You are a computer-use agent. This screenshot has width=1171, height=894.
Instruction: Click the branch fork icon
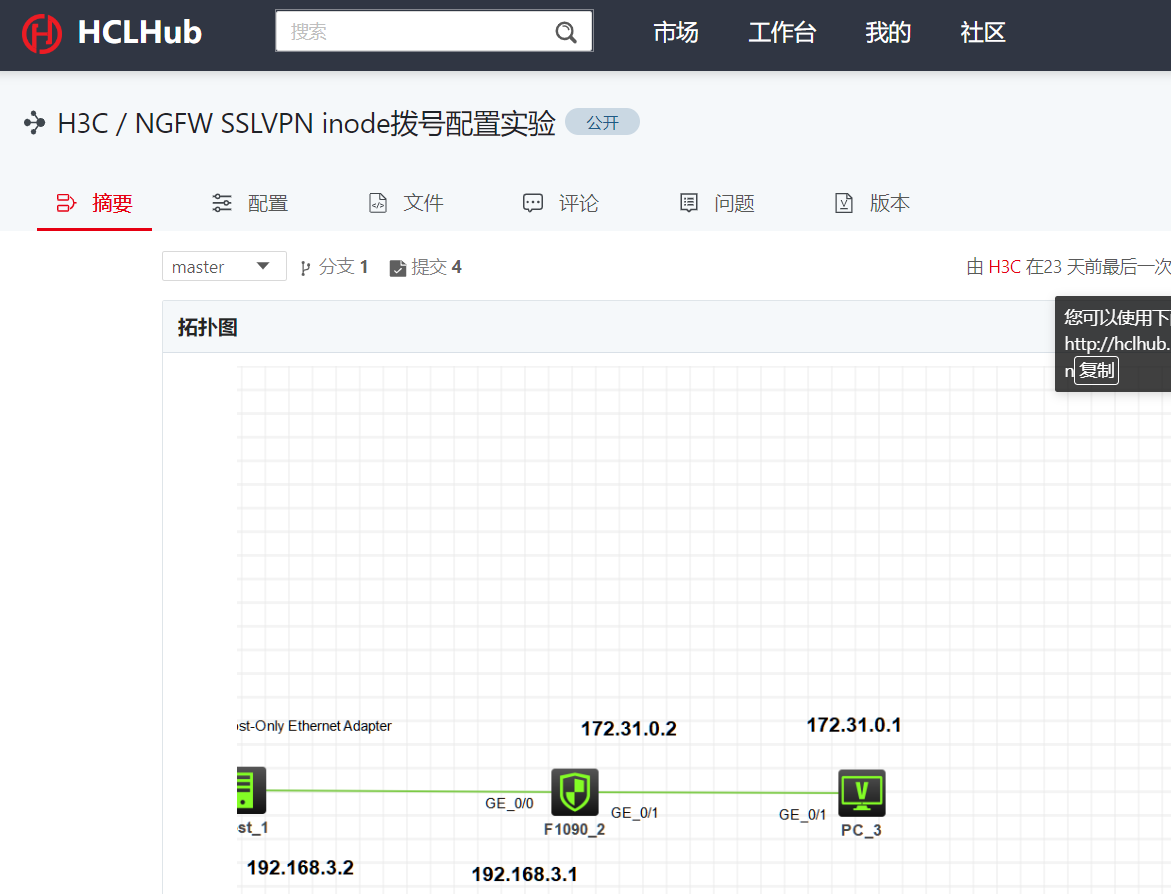(305, 268)
